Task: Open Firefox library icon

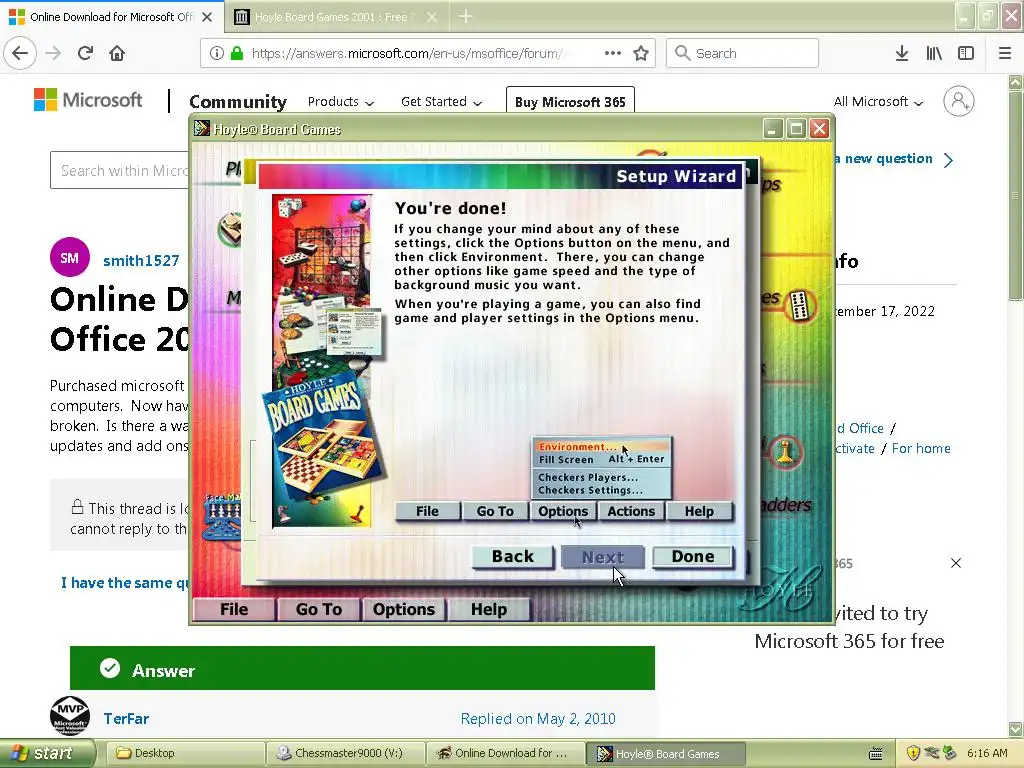Action: click(934, 53)
